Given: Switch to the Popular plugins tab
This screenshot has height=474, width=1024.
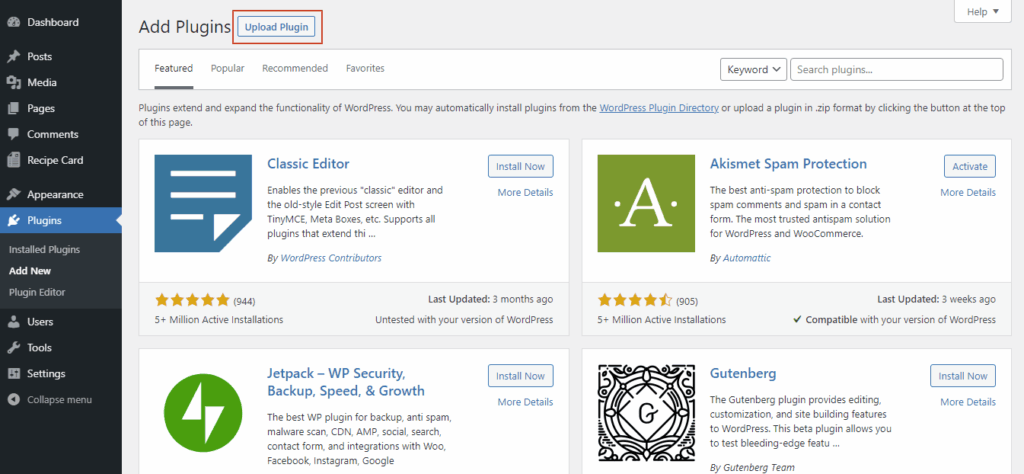Looking at the screenshot, I should 227,69.
